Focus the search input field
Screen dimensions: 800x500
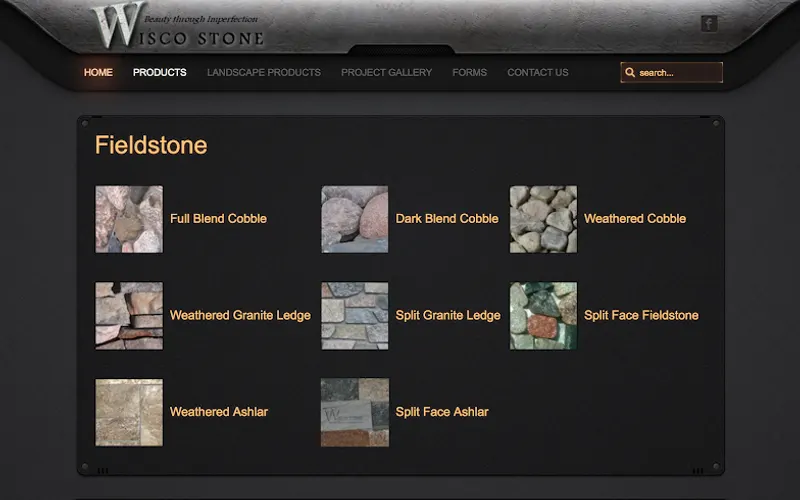pyautogui.click(x=671, y=72)
